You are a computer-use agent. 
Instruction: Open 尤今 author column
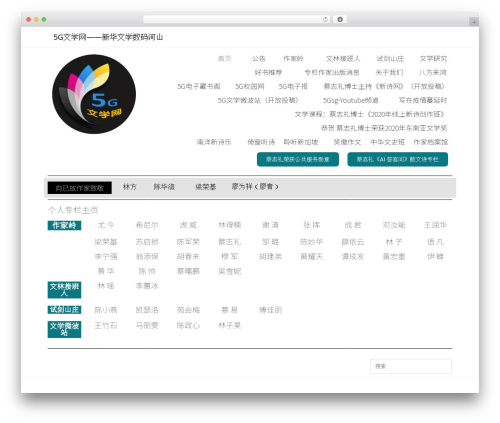click(106, 225)
